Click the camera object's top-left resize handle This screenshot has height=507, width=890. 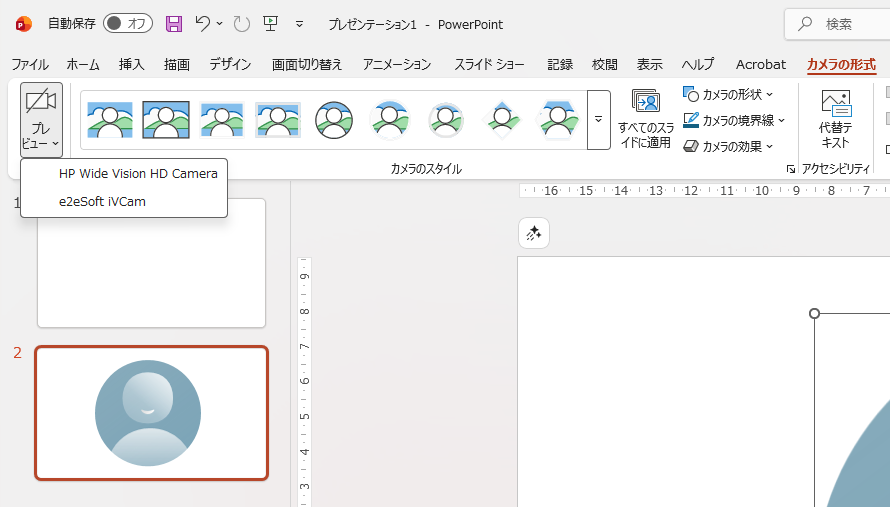[815, 313]
